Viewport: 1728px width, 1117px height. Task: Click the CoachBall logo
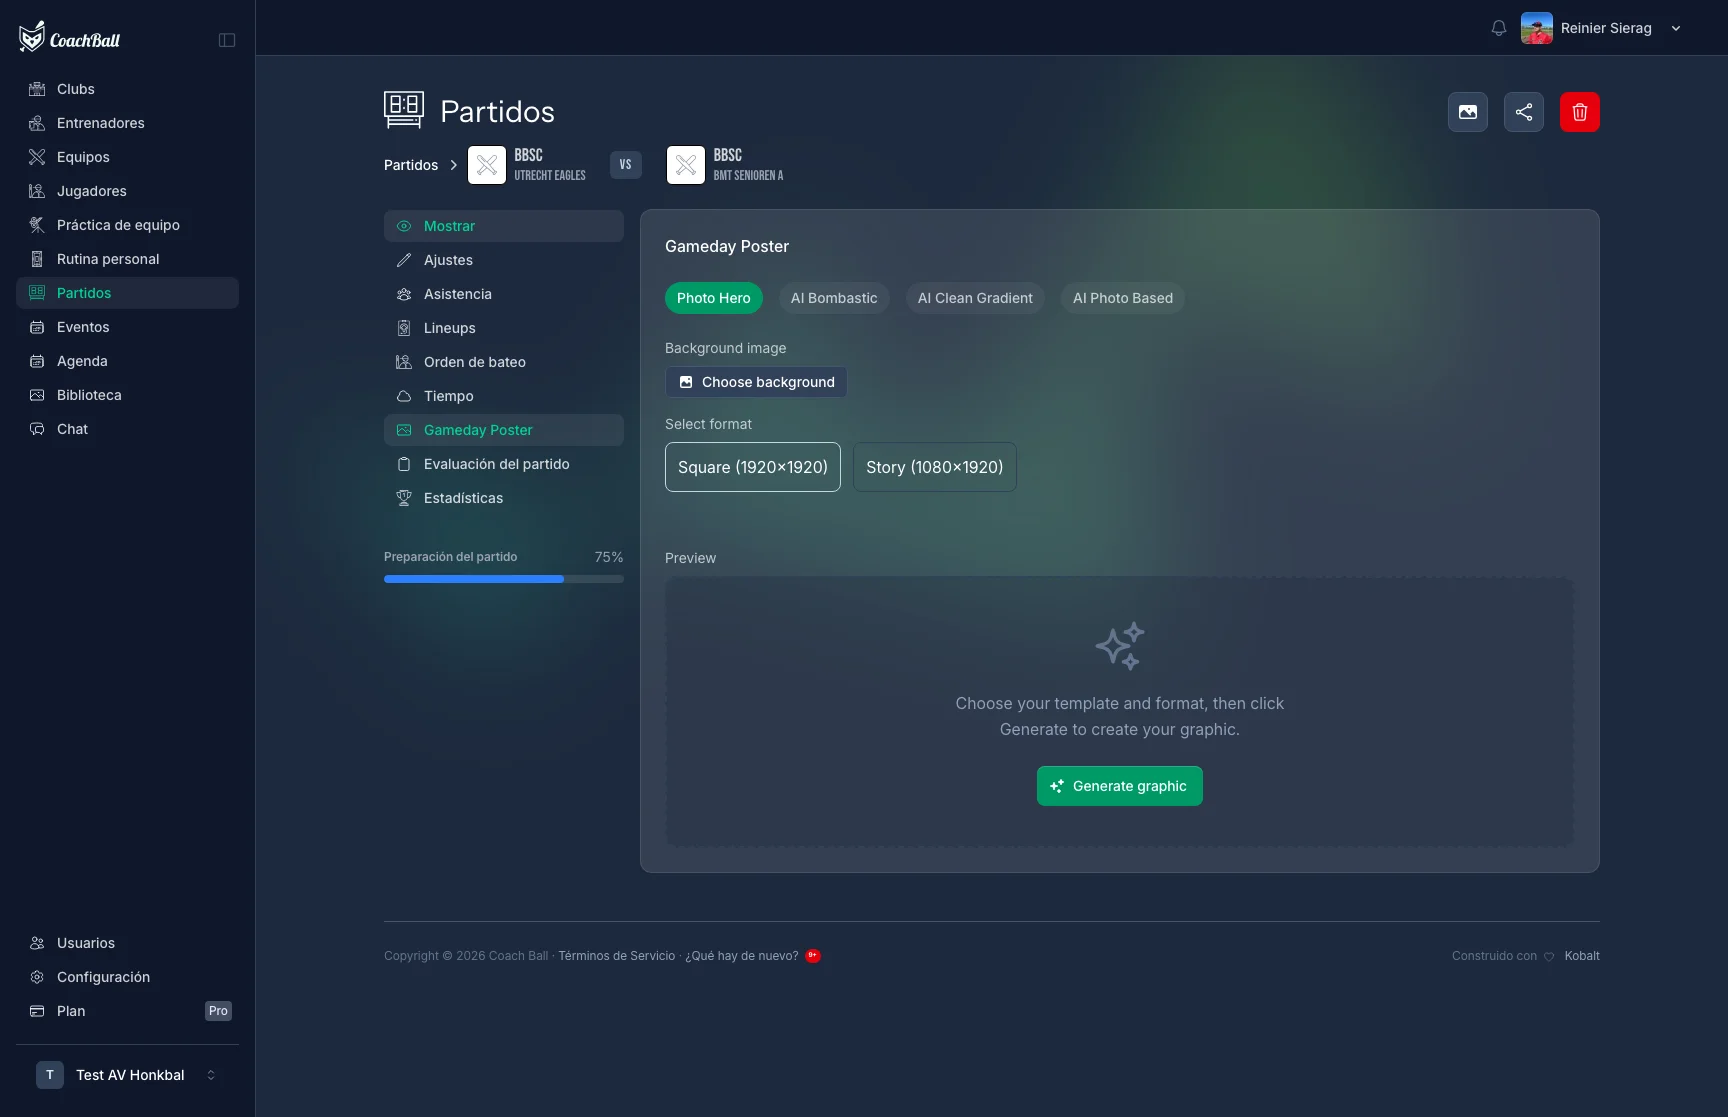70,38
